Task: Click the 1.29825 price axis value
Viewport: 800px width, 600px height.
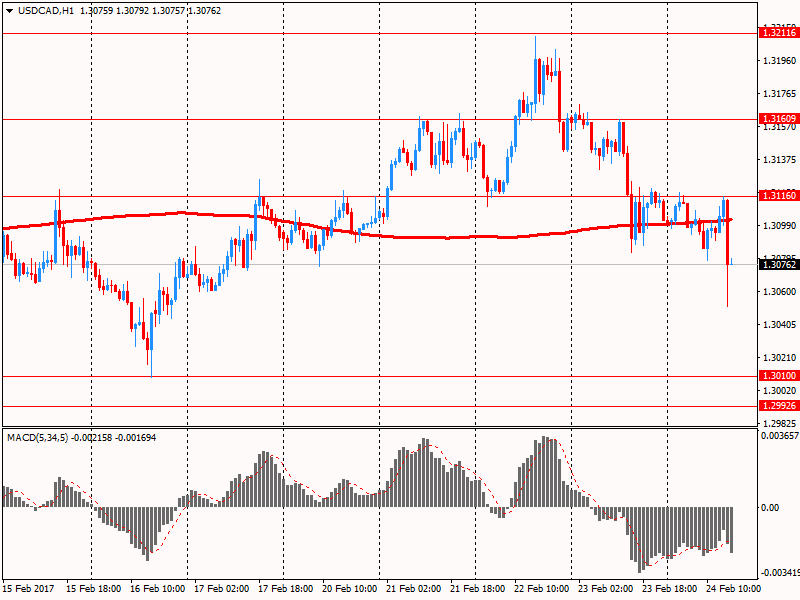Action: (x=778, y=423)
